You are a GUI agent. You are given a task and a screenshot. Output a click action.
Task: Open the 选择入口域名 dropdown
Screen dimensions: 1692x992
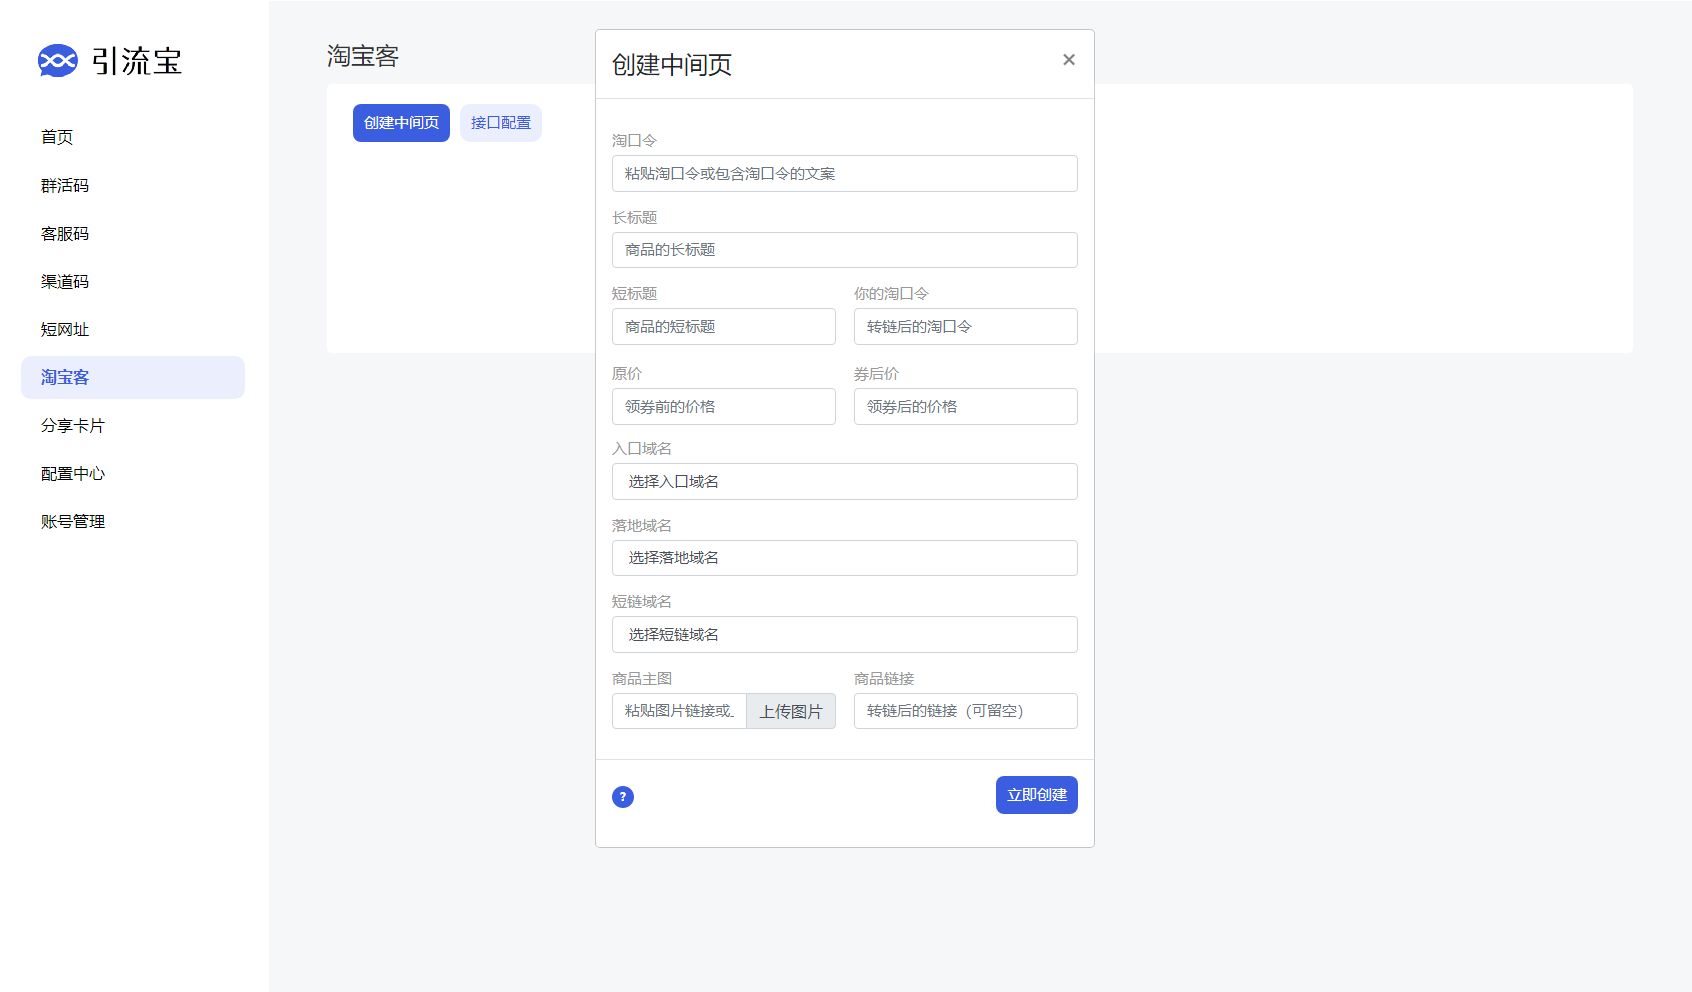click(x=844, y=481)
